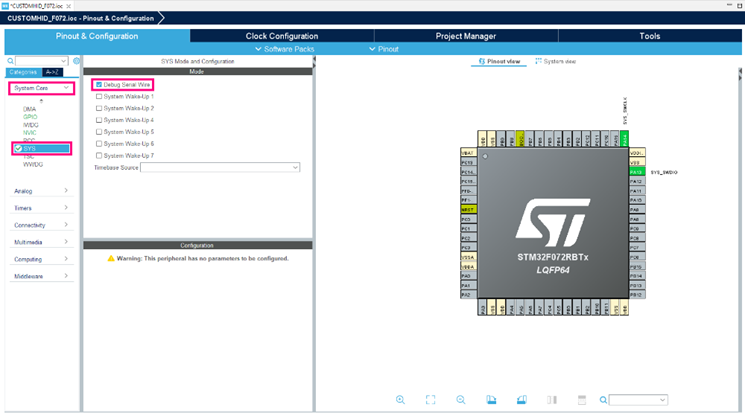This screenshot has width=745, height=413.
Task: Collapse the System Core category
Action: tap(41, 88)
